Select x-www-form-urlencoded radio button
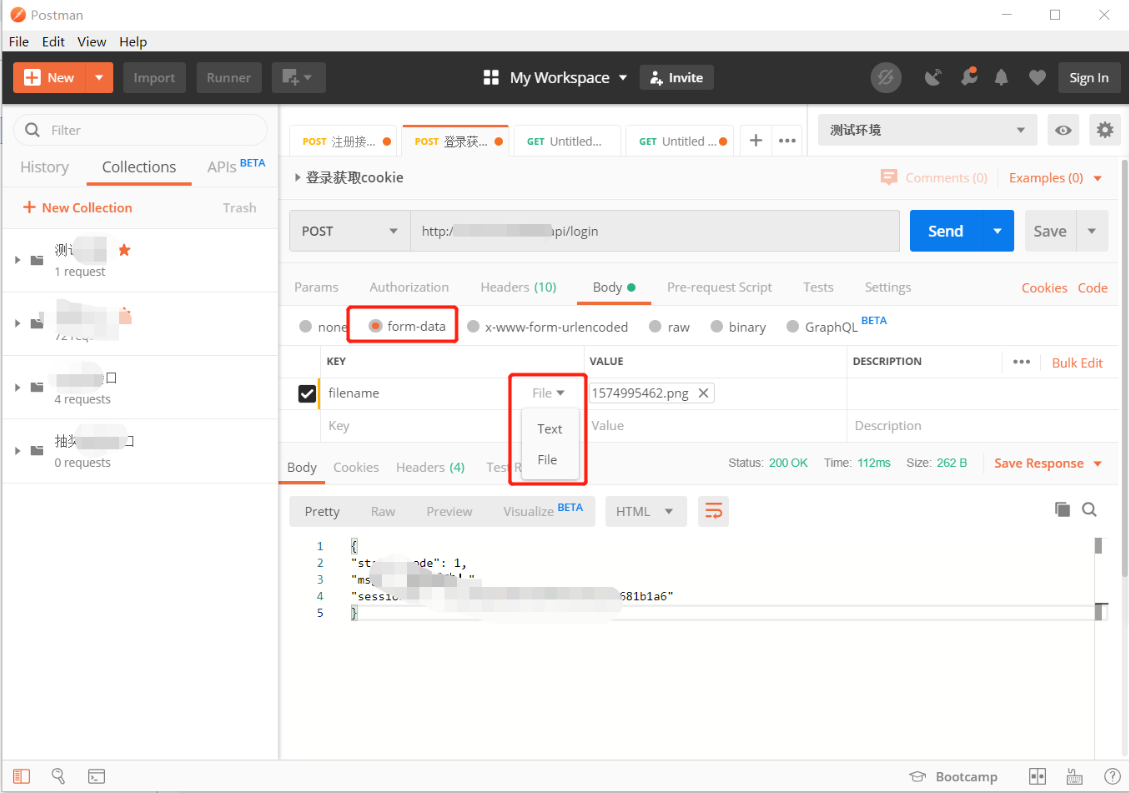The image size is (1129, 793). 473,327
